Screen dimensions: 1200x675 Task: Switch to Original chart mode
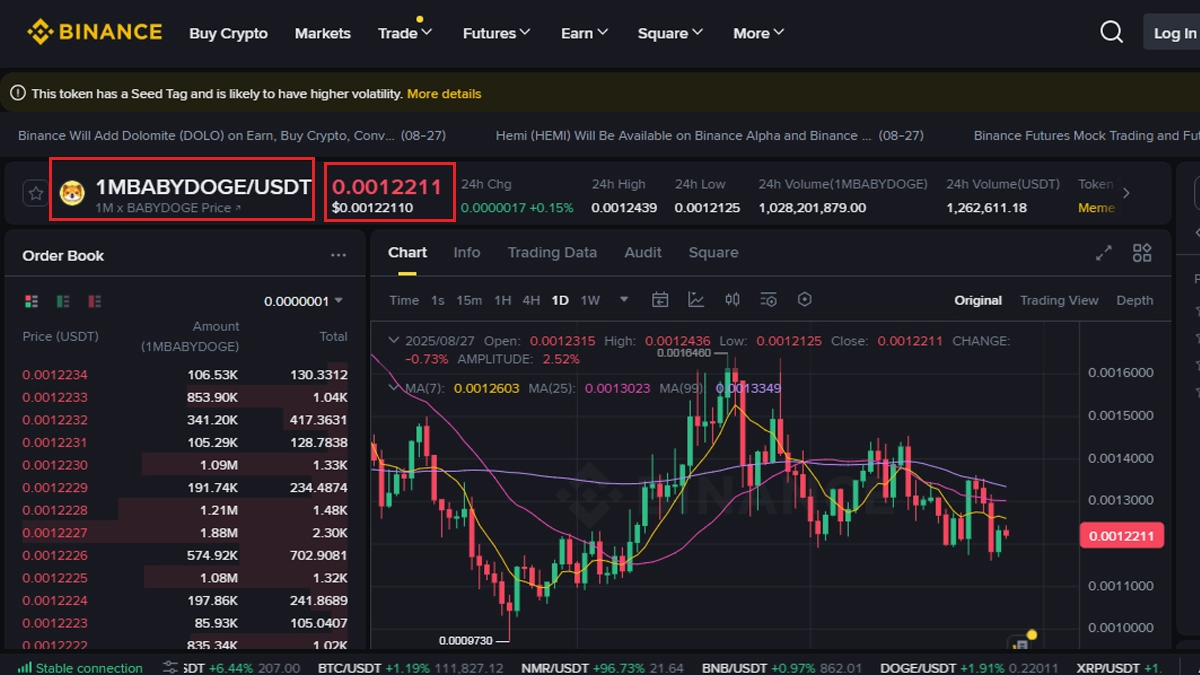coord(978,300)
